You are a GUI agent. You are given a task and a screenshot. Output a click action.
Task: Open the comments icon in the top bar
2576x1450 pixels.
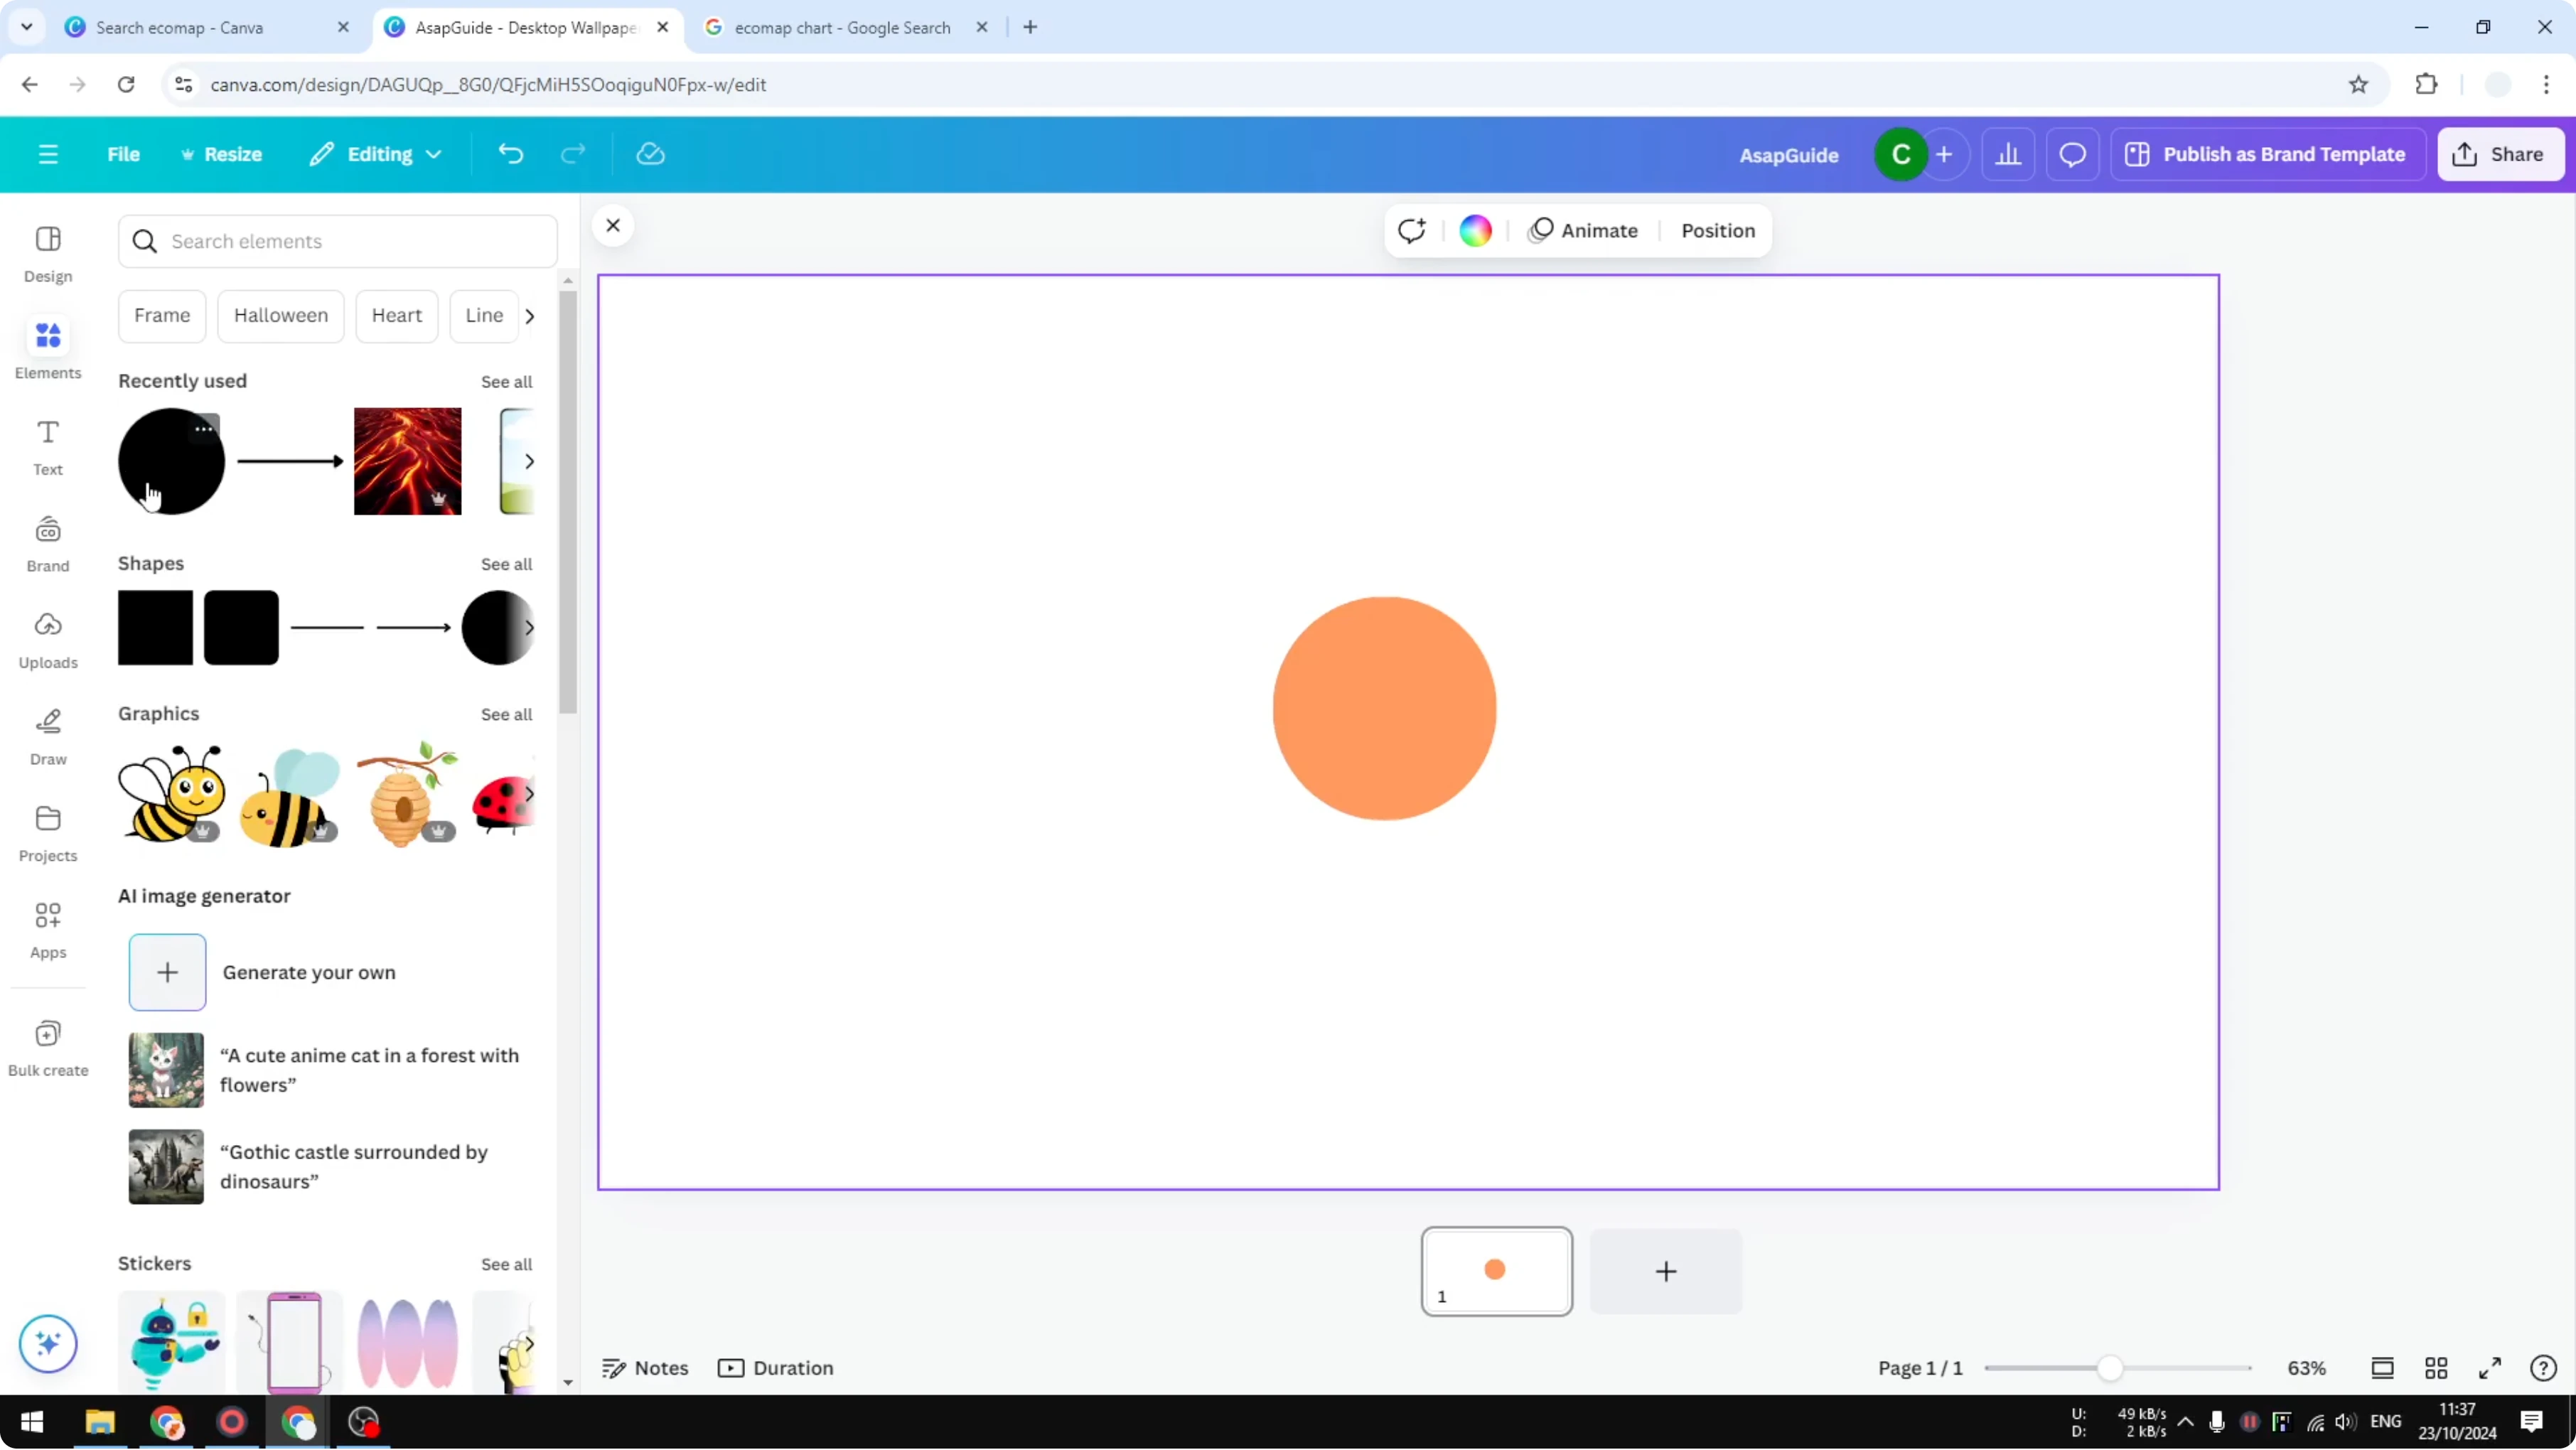[x=2072, y=154]
